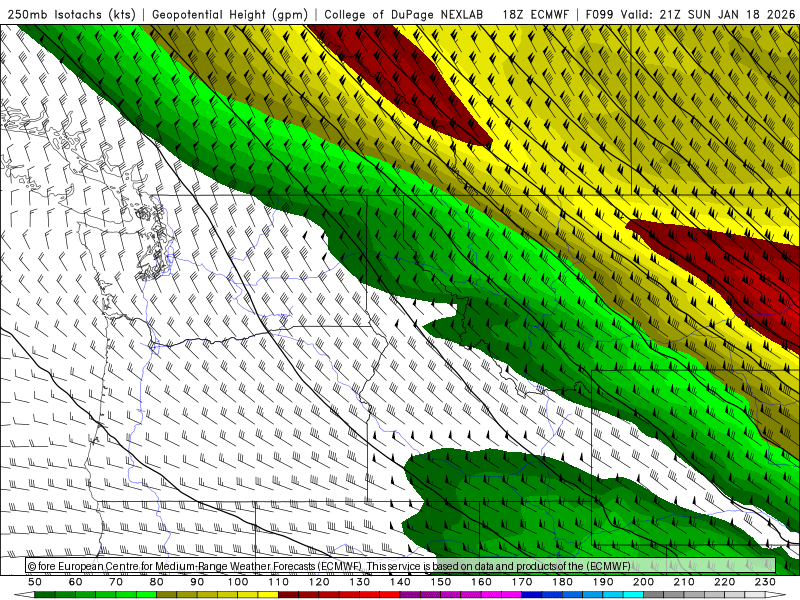Click the "F099" forecast hour text
Image resolution: width=800 pixels, height=600 pixels.
pos(600,15)
